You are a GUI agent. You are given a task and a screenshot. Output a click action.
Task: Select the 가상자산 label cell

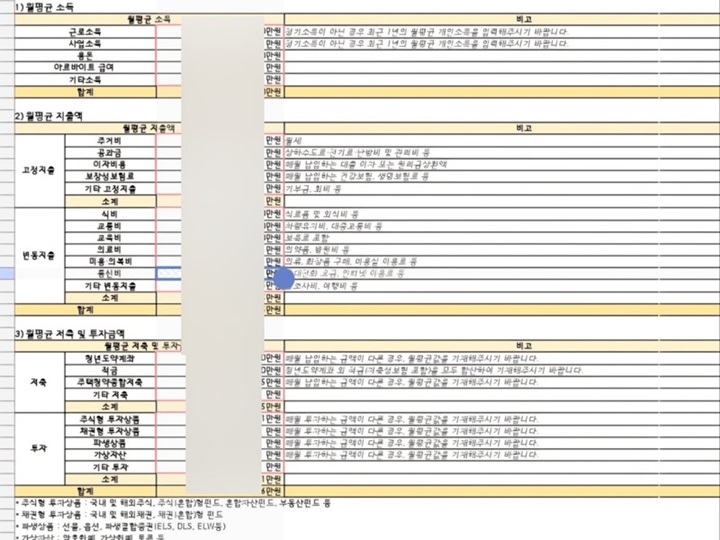[110, 455]
